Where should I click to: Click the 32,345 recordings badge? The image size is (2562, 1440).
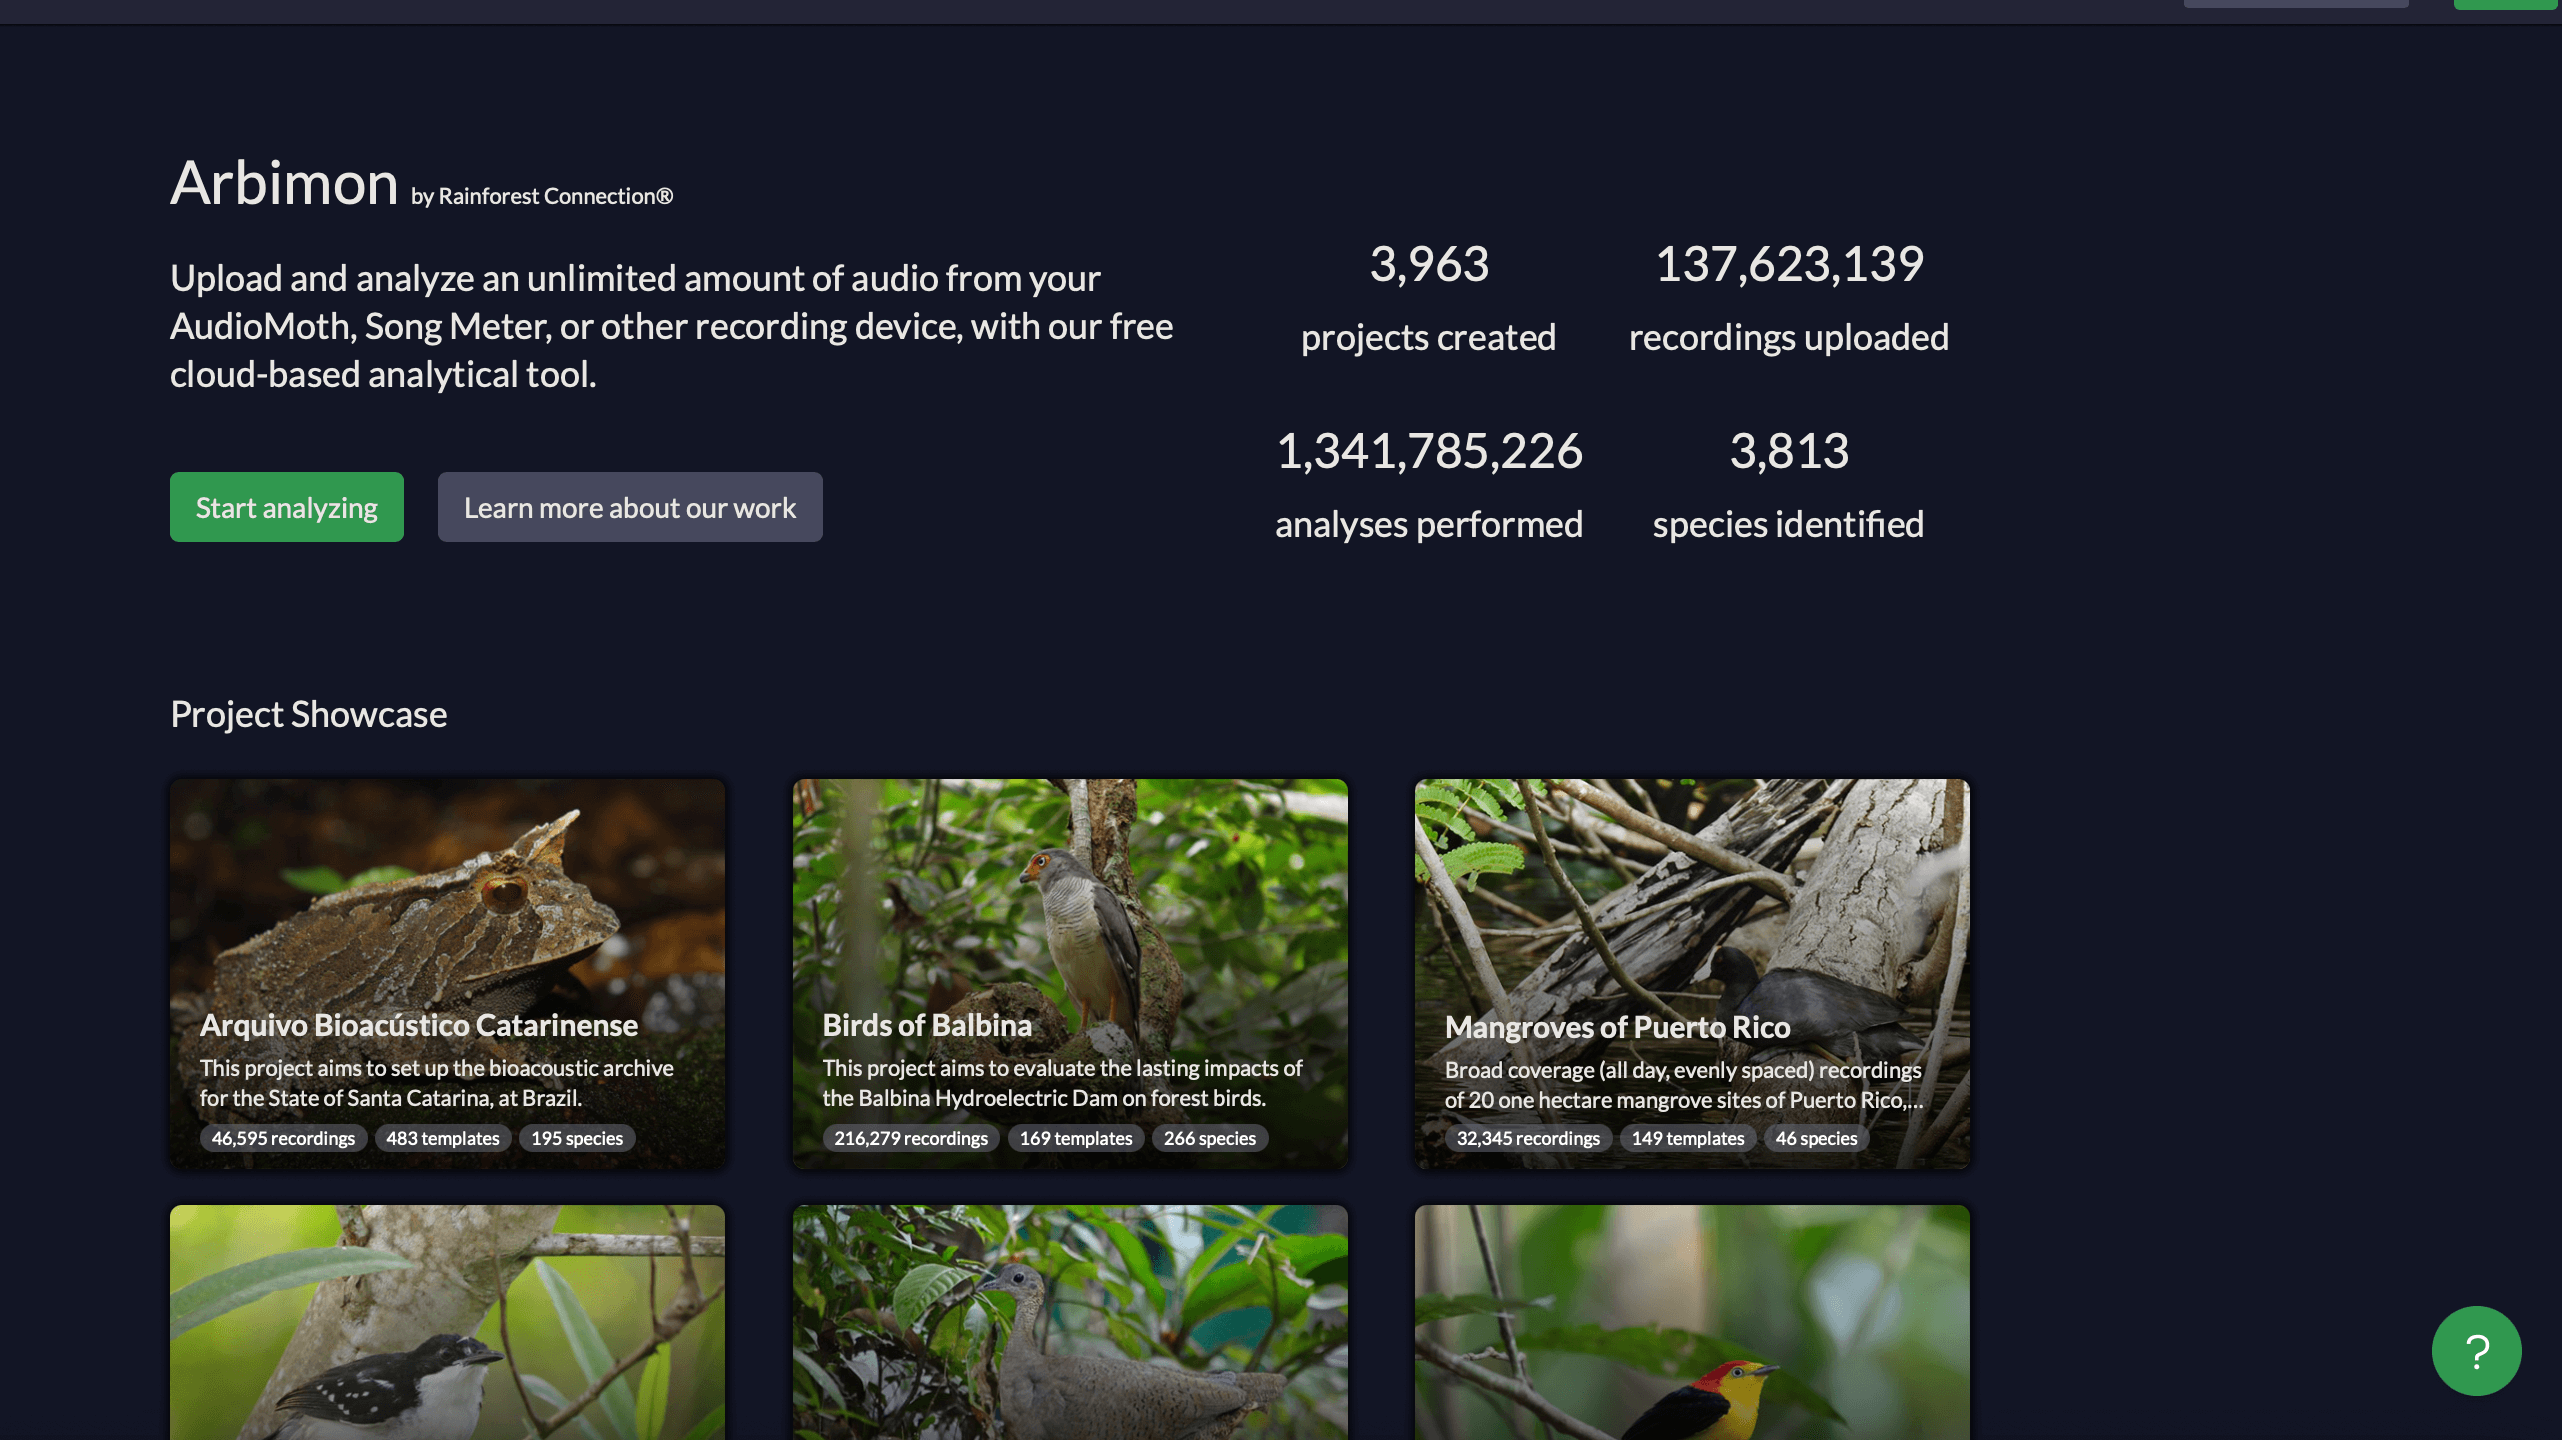tap(1528, 1138)
